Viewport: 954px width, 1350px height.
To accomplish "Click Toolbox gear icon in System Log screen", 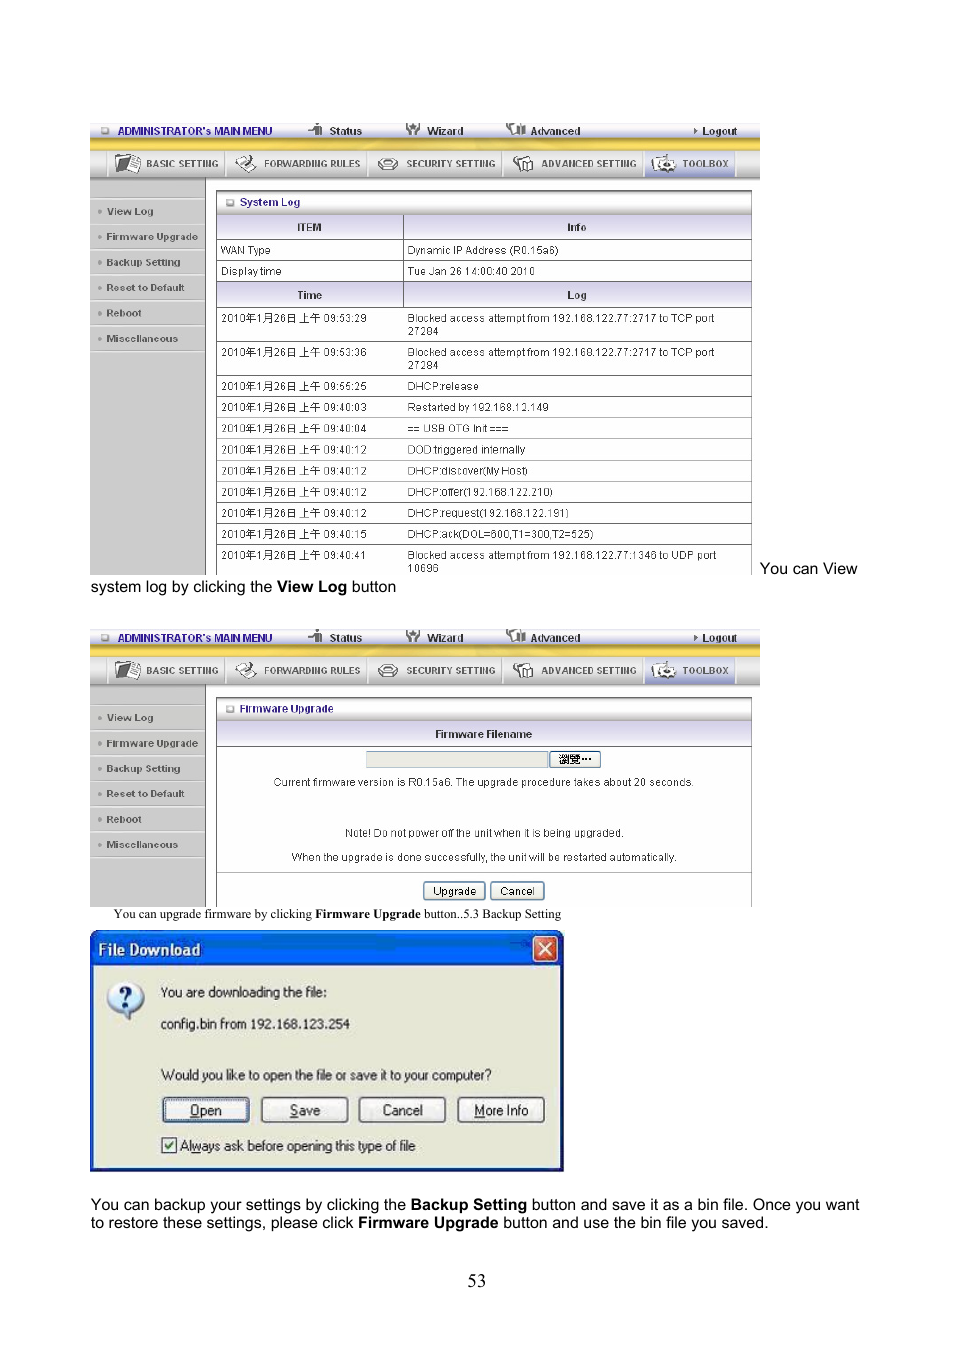I will (x=664, y=163).
